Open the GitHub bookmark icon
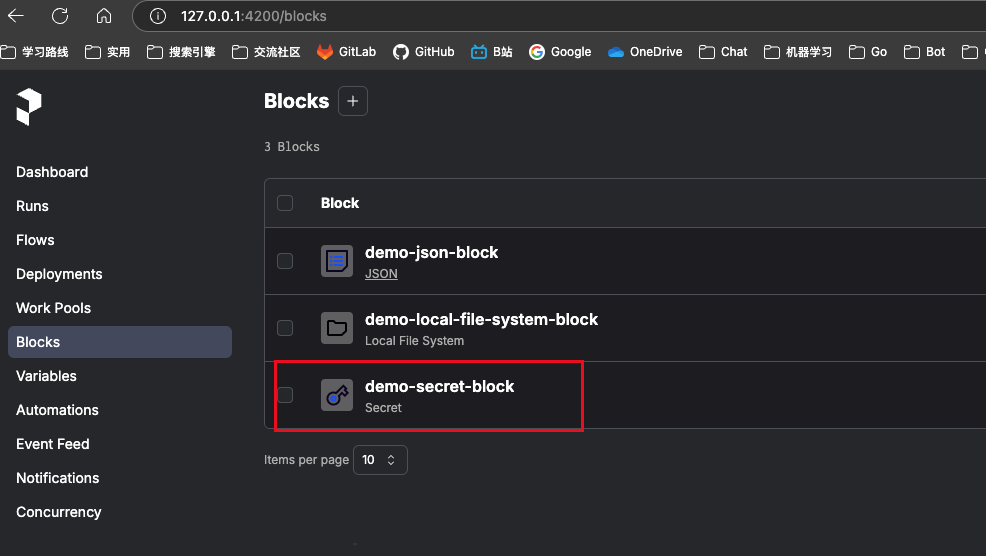986x556 pixels. pos(401,52)
